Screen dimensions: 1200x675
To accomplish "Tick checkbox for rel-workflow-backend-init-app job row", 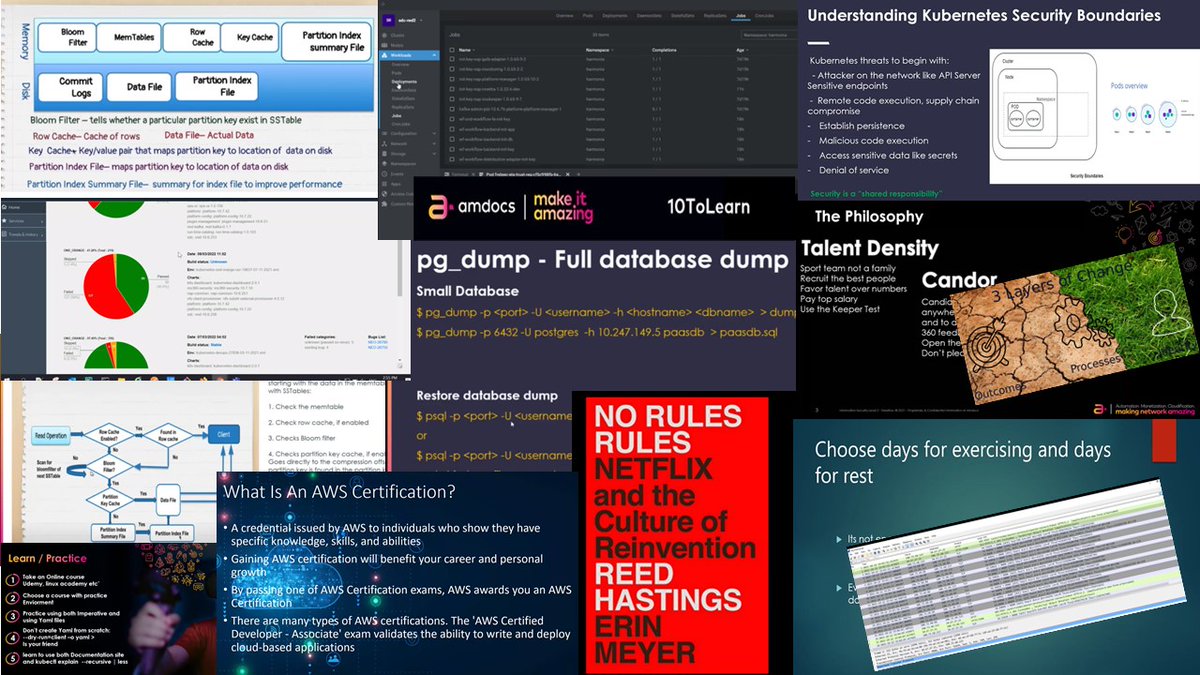I will click(452, 129).
